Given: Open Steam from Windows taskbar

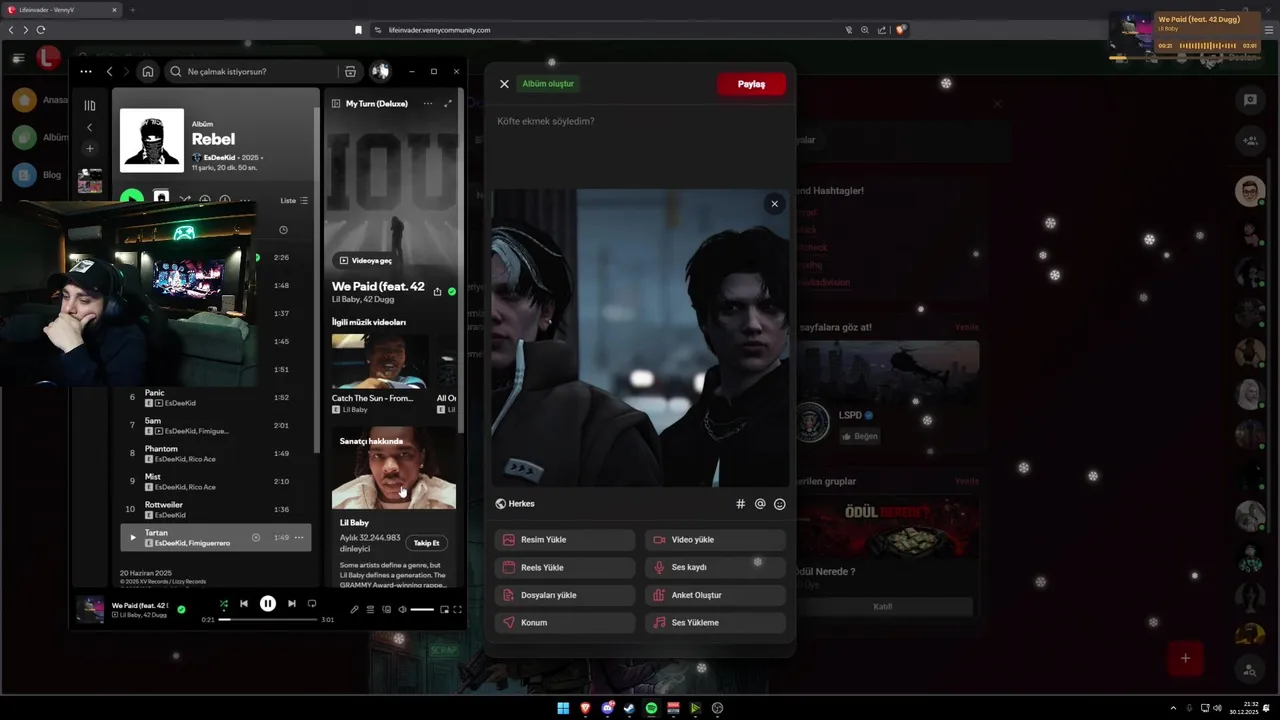Looking at the screenshot, I should [x=629, y=708].
